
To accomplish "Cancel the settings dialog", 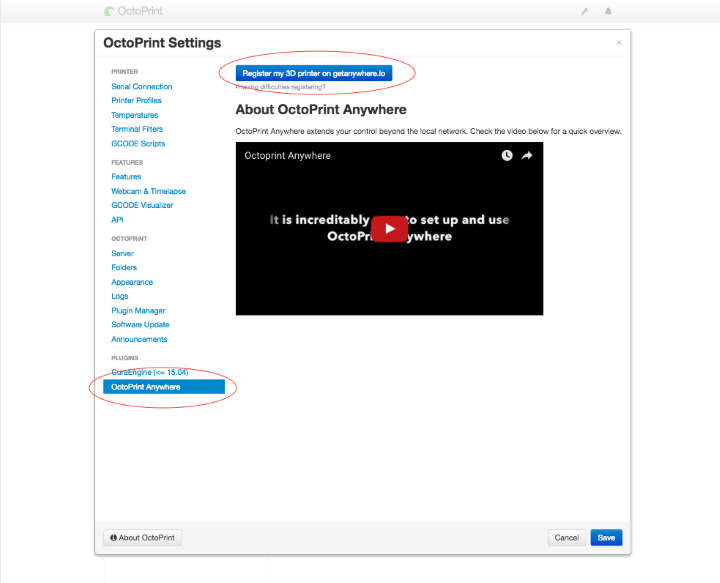I will point(567,538).
